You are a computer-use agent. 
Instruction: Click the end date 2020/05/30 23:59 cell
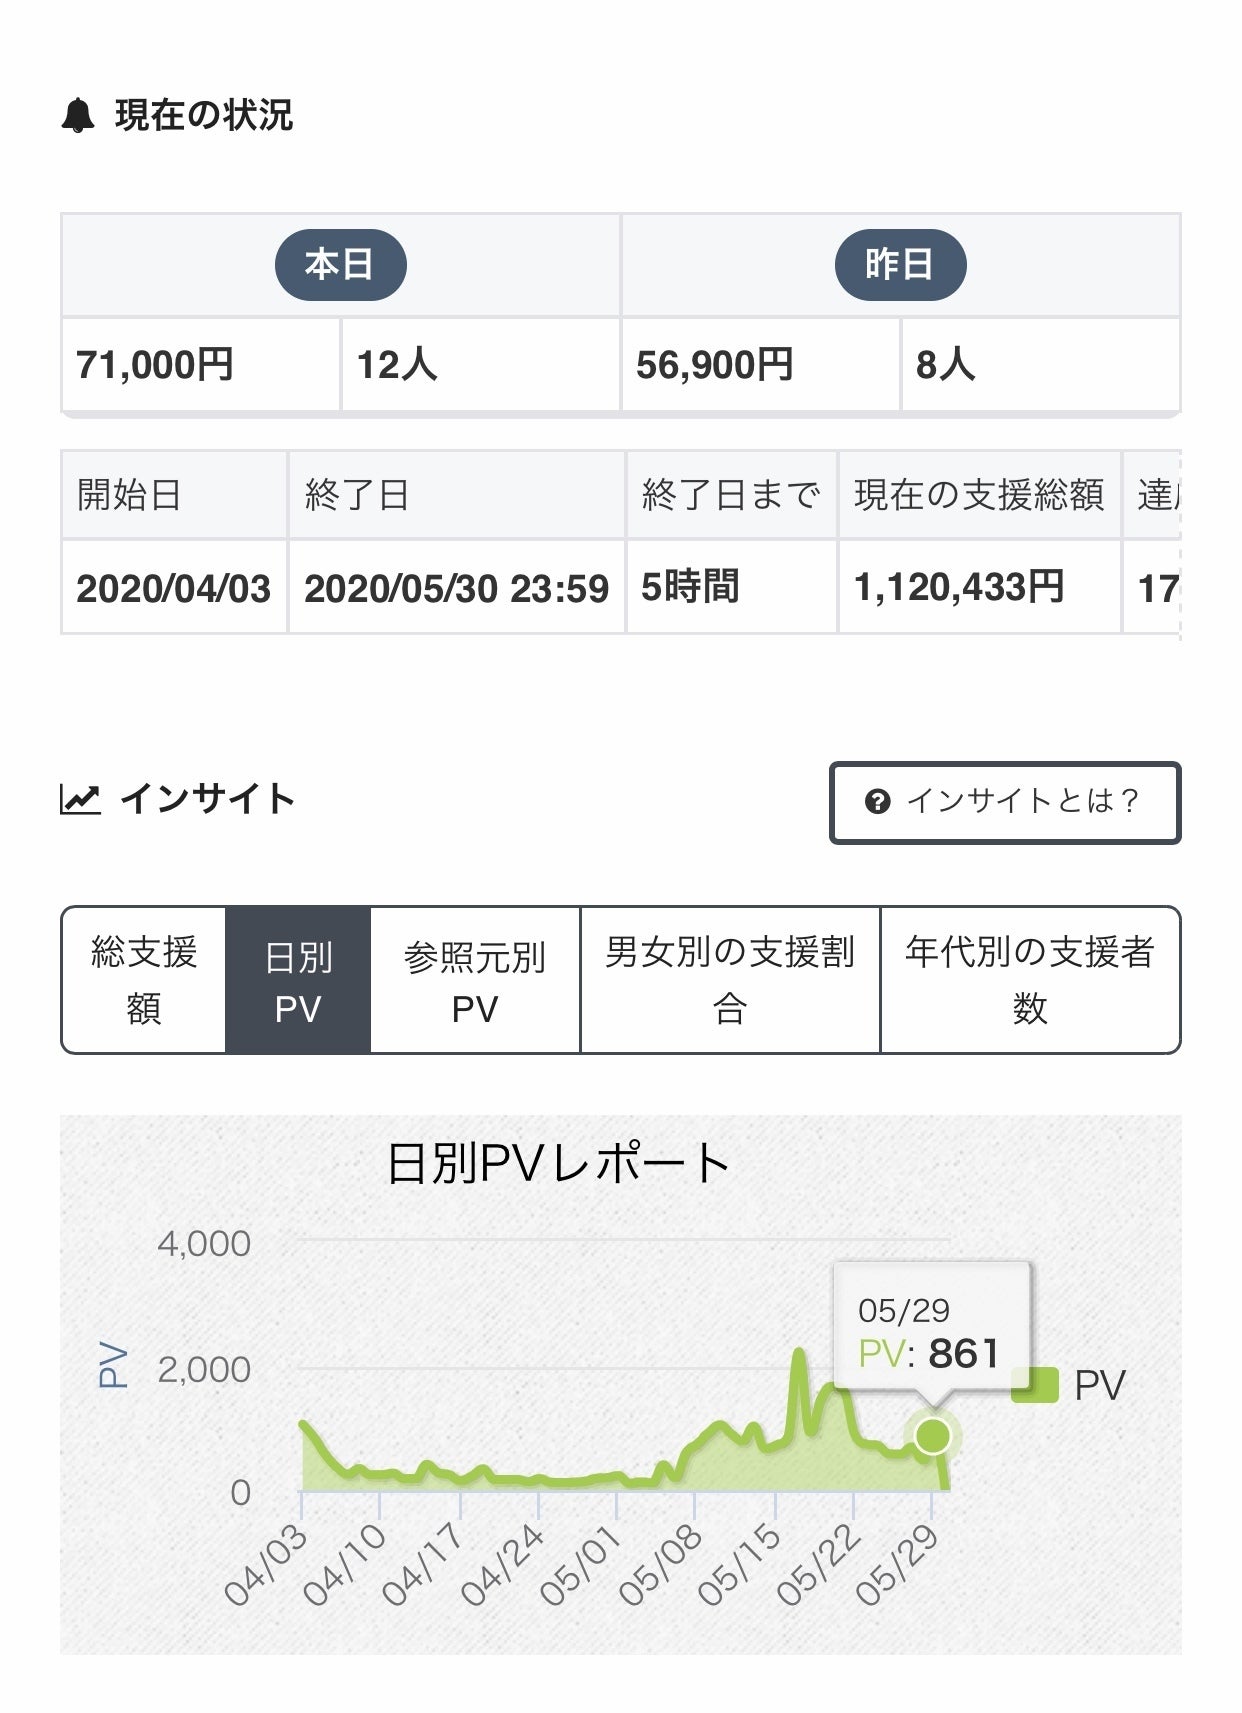[456, 588]
